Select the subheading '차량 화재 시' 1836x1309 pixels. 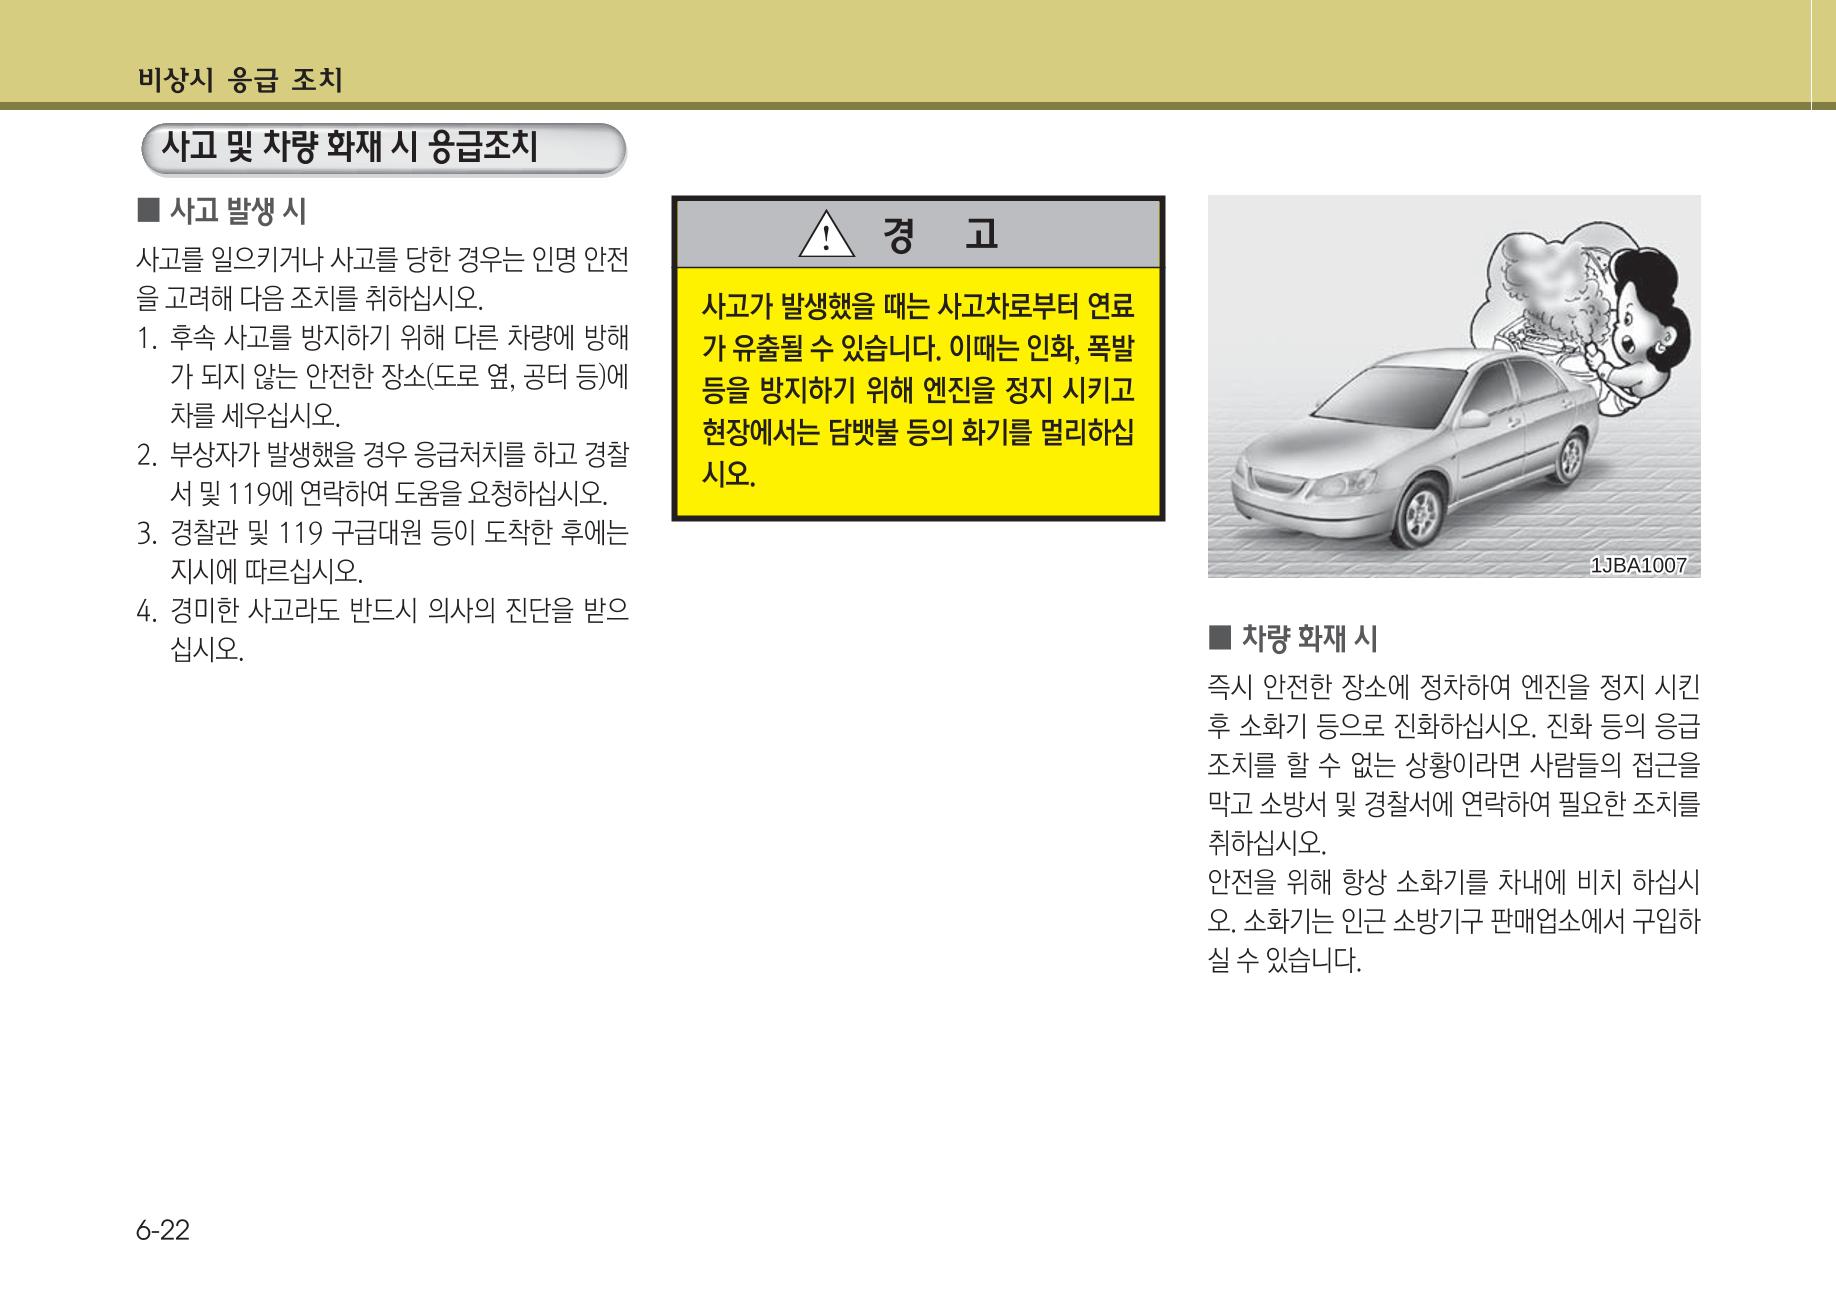[x=1309, y=637]
